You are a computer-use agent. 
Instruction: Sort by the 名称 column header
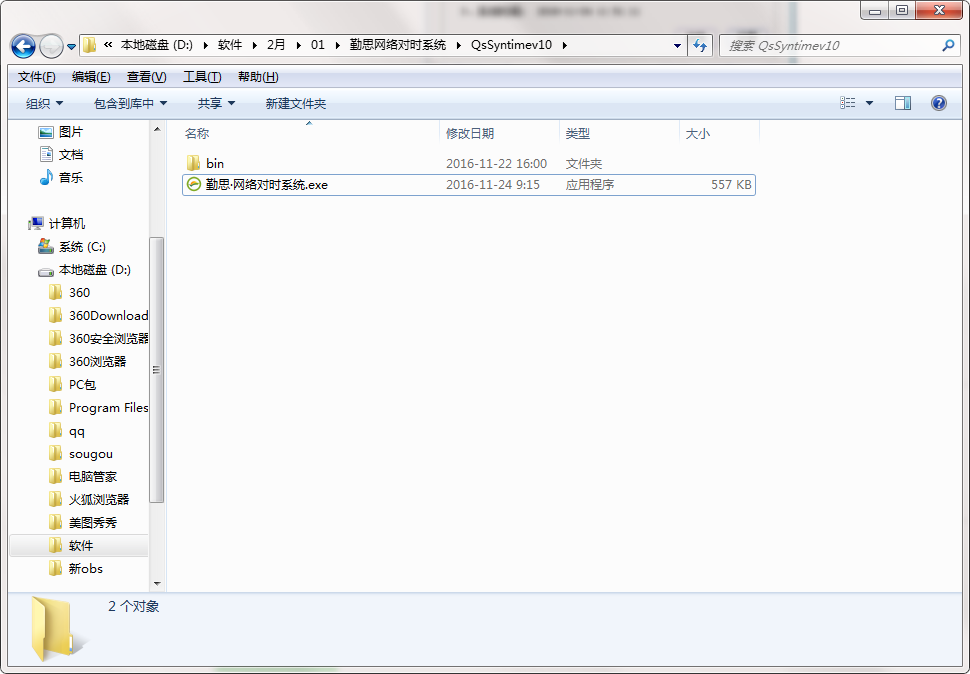[x=197, y=133]
